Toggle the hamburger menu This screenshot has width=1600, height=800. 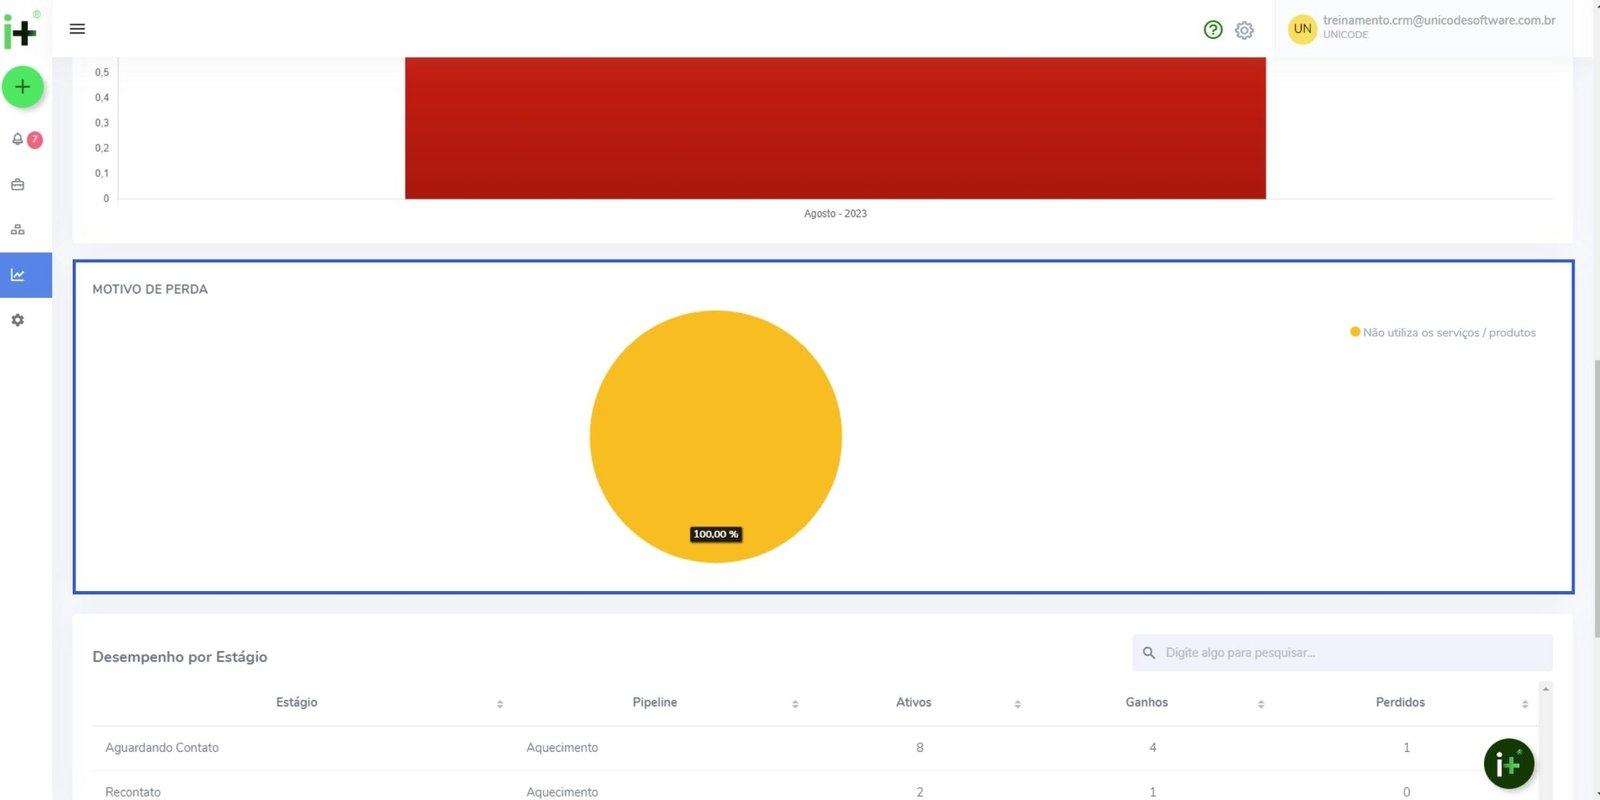[77, 29]
